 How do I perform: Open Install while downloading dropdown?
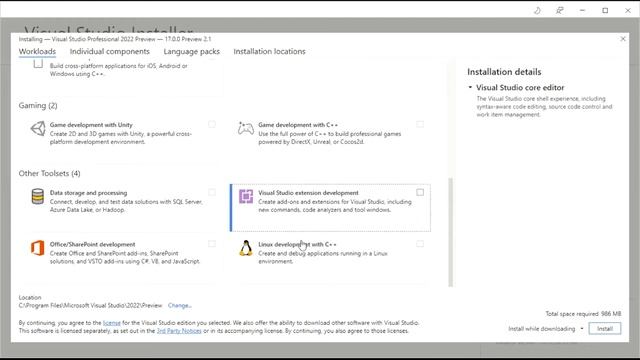coord(582,329)
